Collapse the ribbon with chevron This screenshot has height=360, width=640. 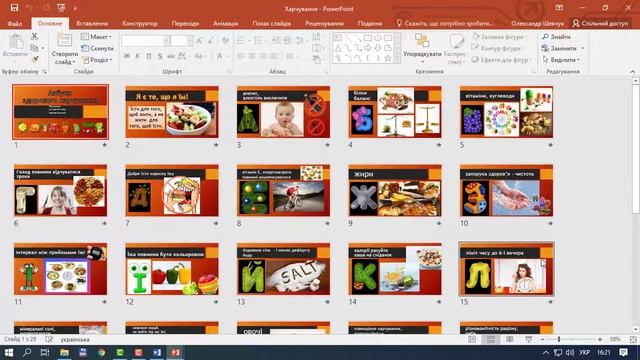click(x=633, y=71)
